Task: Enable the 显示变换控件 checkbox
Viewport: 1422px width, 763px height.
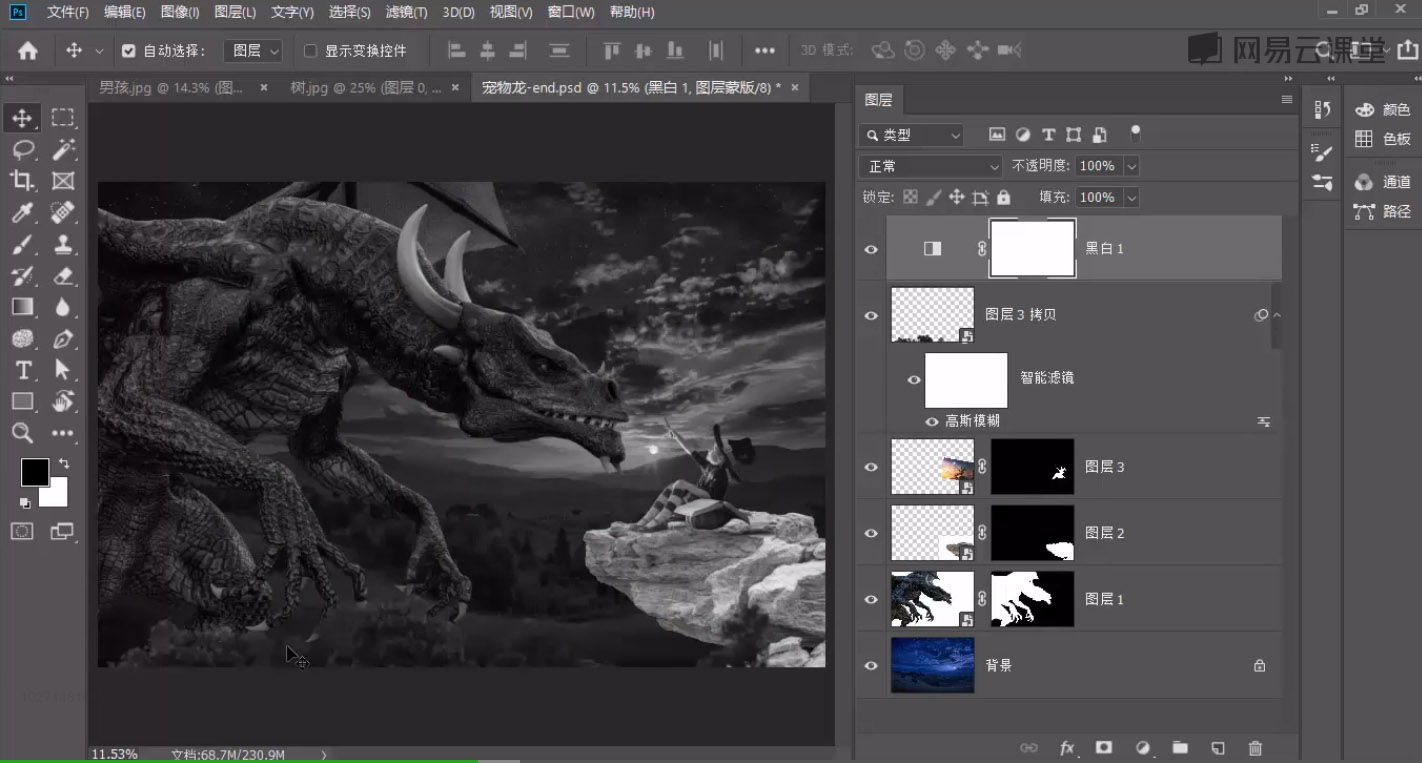Action: (310, 50)
